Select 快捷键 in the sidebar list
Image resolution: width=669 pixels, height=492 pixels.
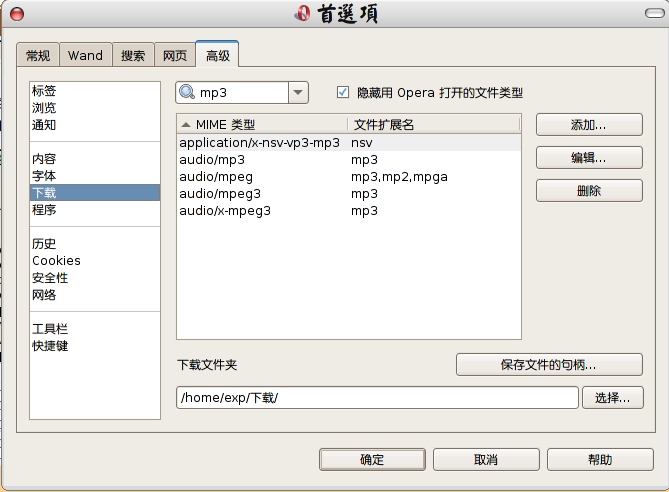[95, 346]
